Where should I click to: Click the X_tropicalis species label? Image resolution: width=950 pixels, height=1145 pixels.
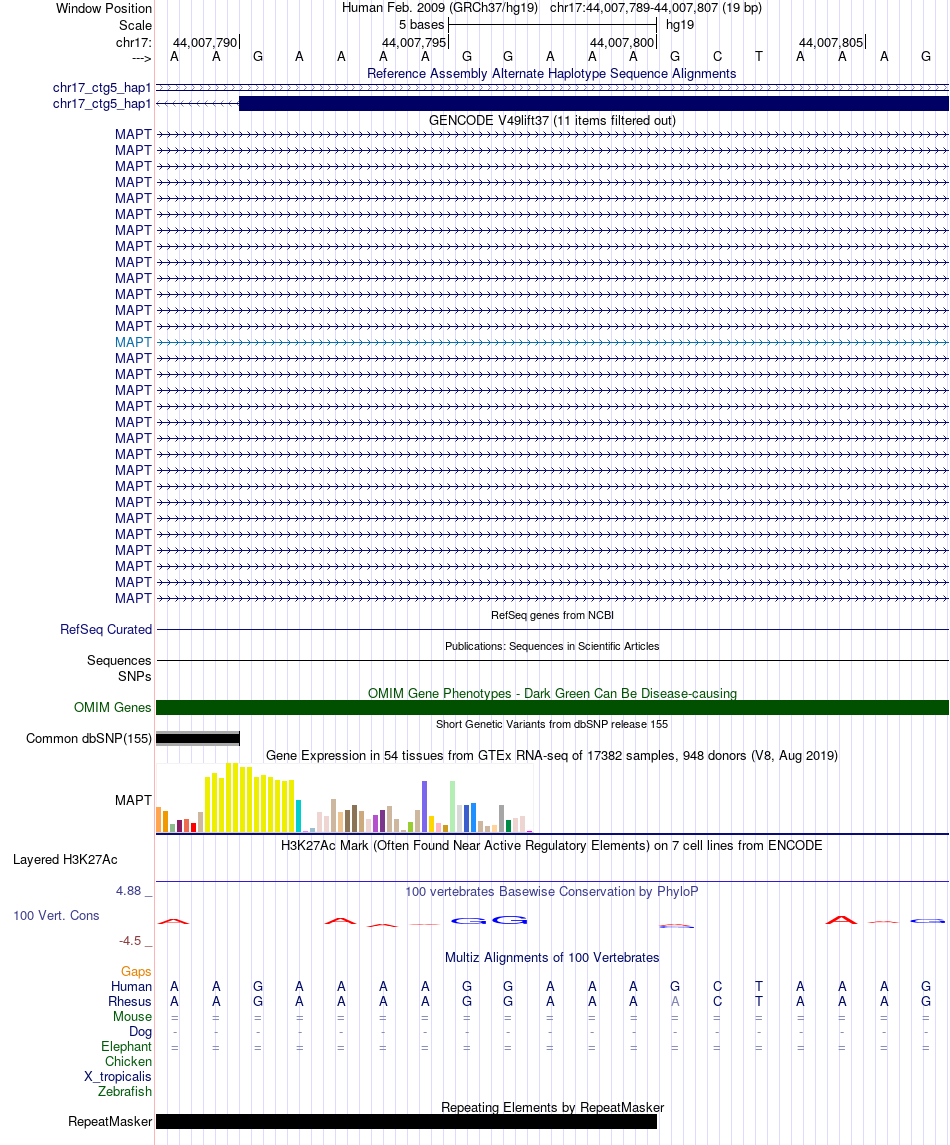tap(118, 1076)
